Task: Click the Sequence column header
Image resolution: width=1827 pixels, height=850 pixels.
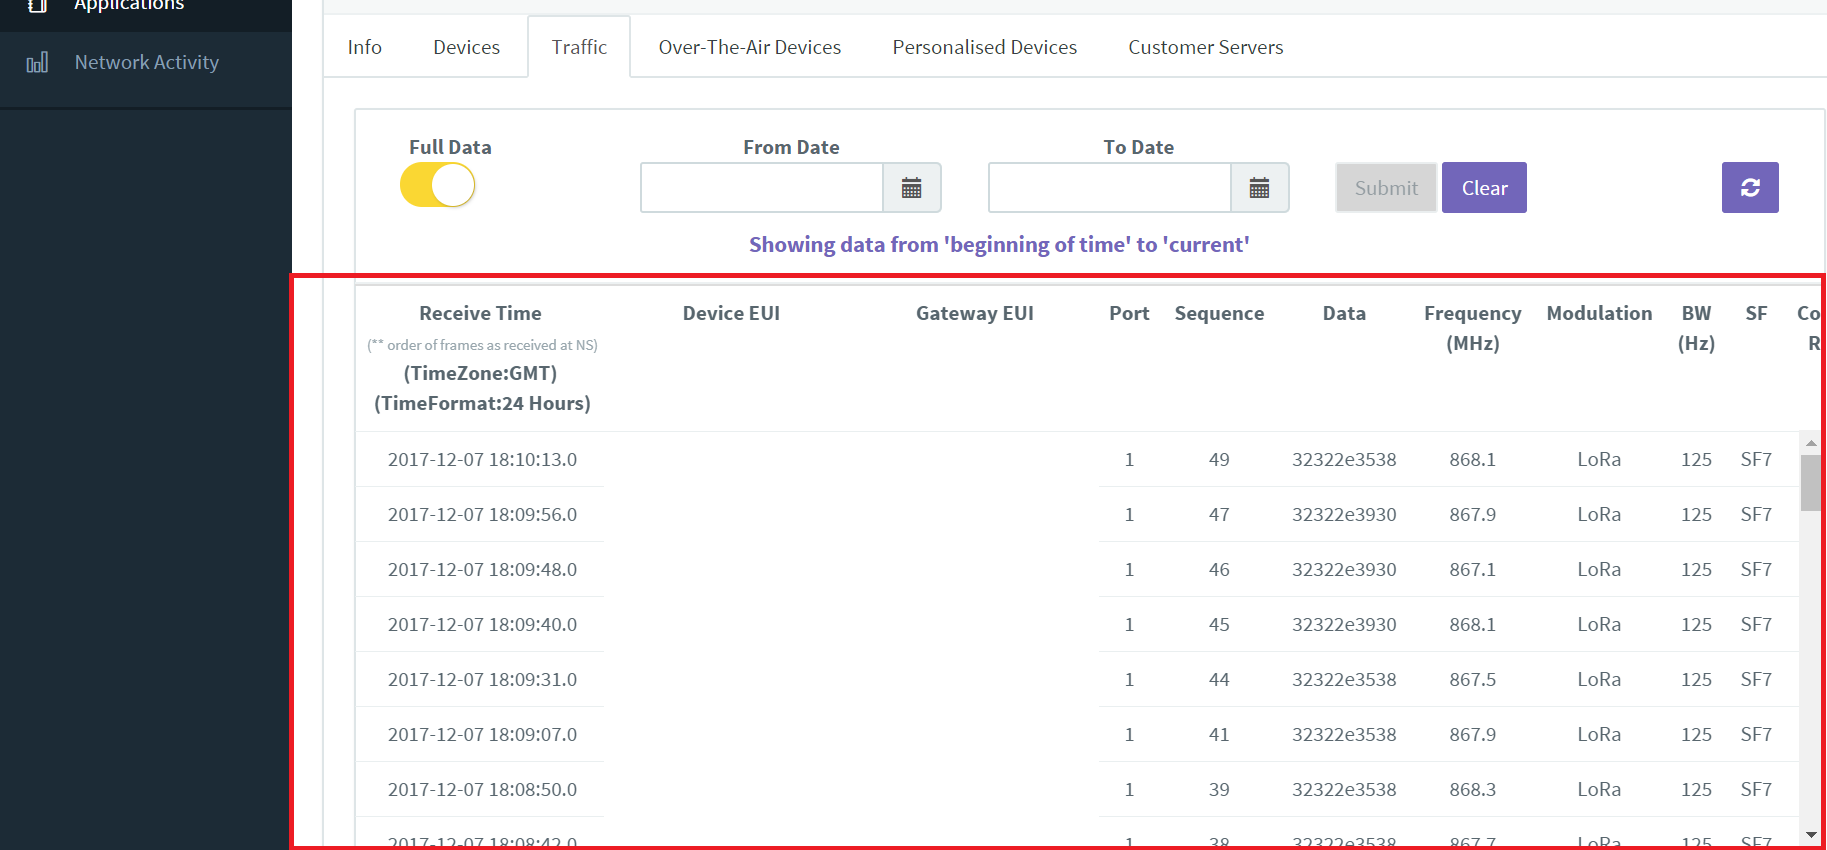Action: click(1219, 313)
